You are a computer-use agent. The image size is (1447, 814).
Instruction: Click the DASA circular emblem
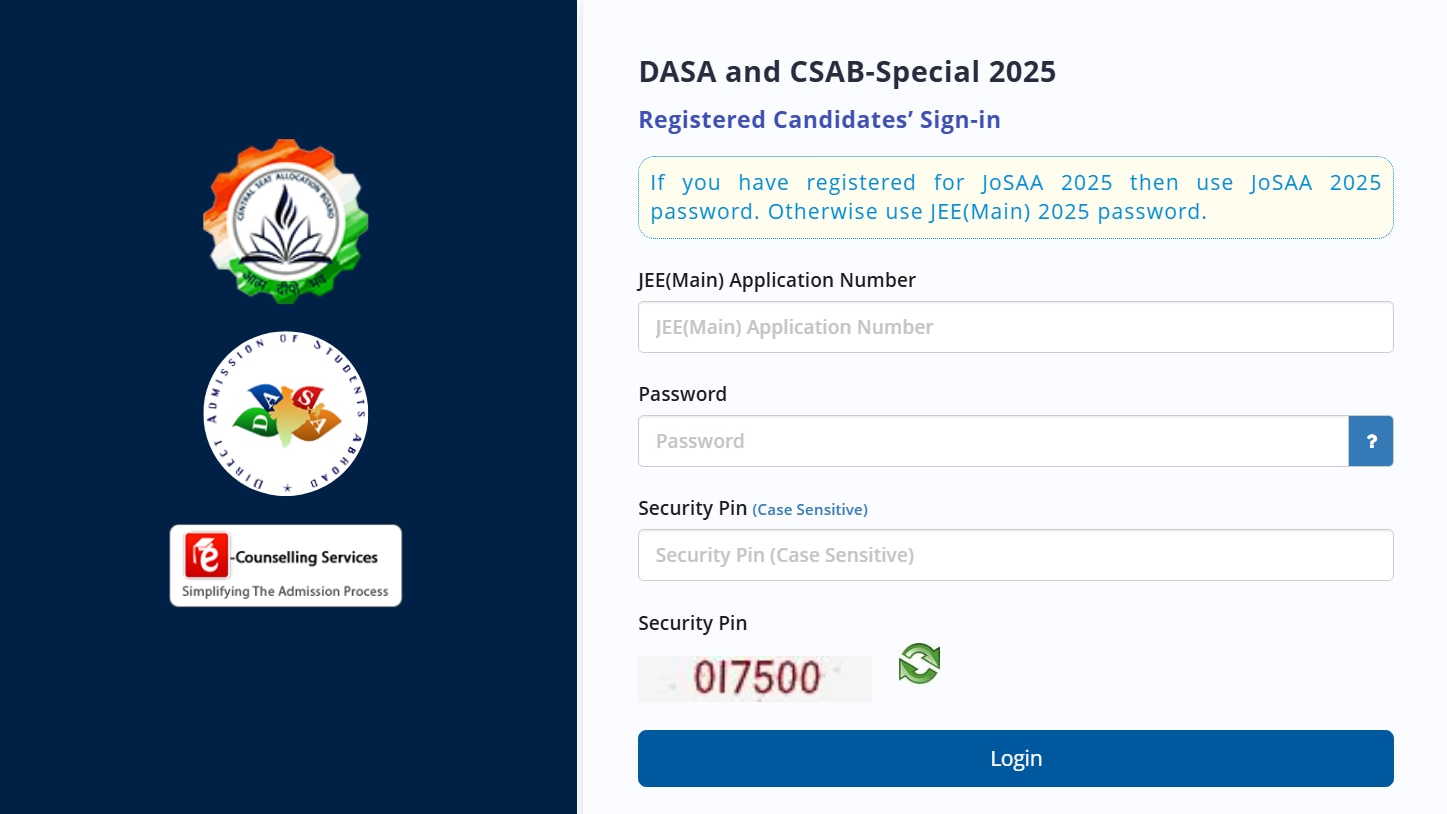pyautogui.click(x=286, y=414)
